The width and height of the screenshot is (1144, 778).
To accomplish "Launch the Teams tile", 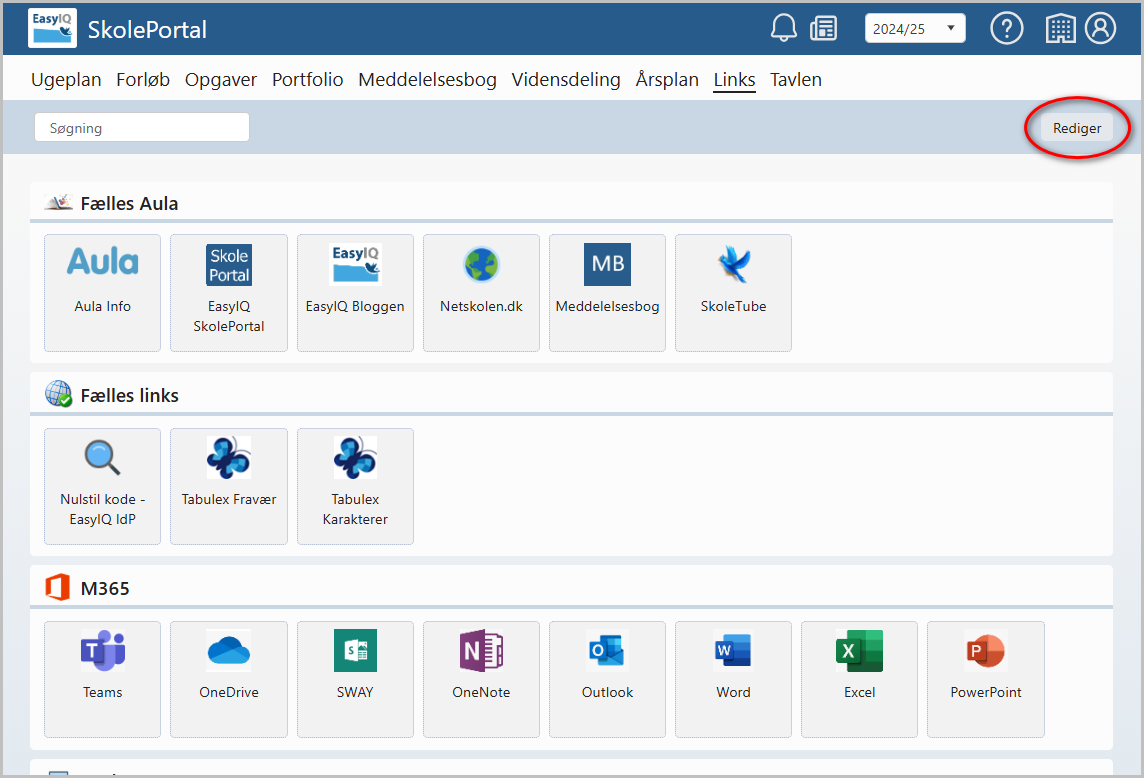I will [x=102, y=679].
